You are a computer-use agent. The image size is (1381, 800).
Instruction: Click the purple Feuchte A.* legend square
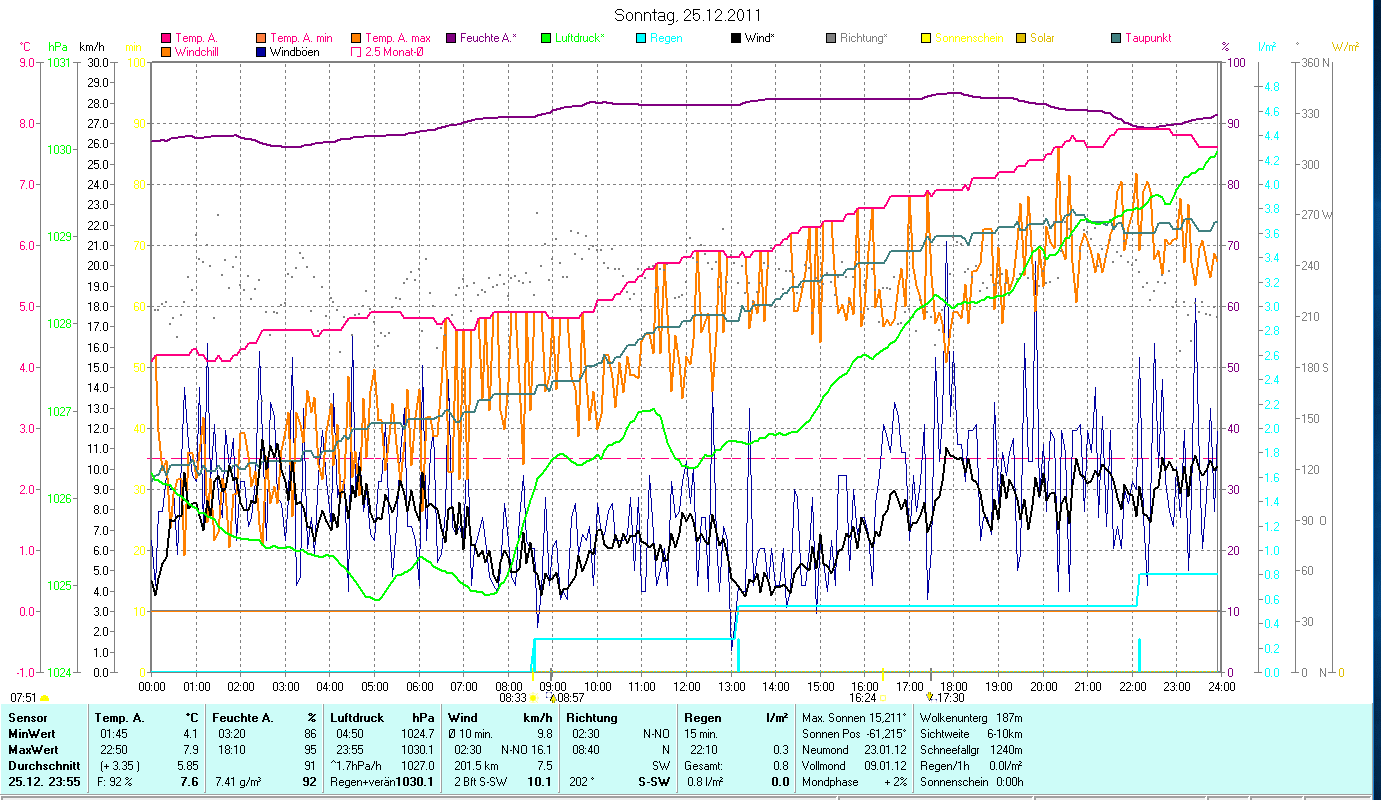(x=450, y=39)
